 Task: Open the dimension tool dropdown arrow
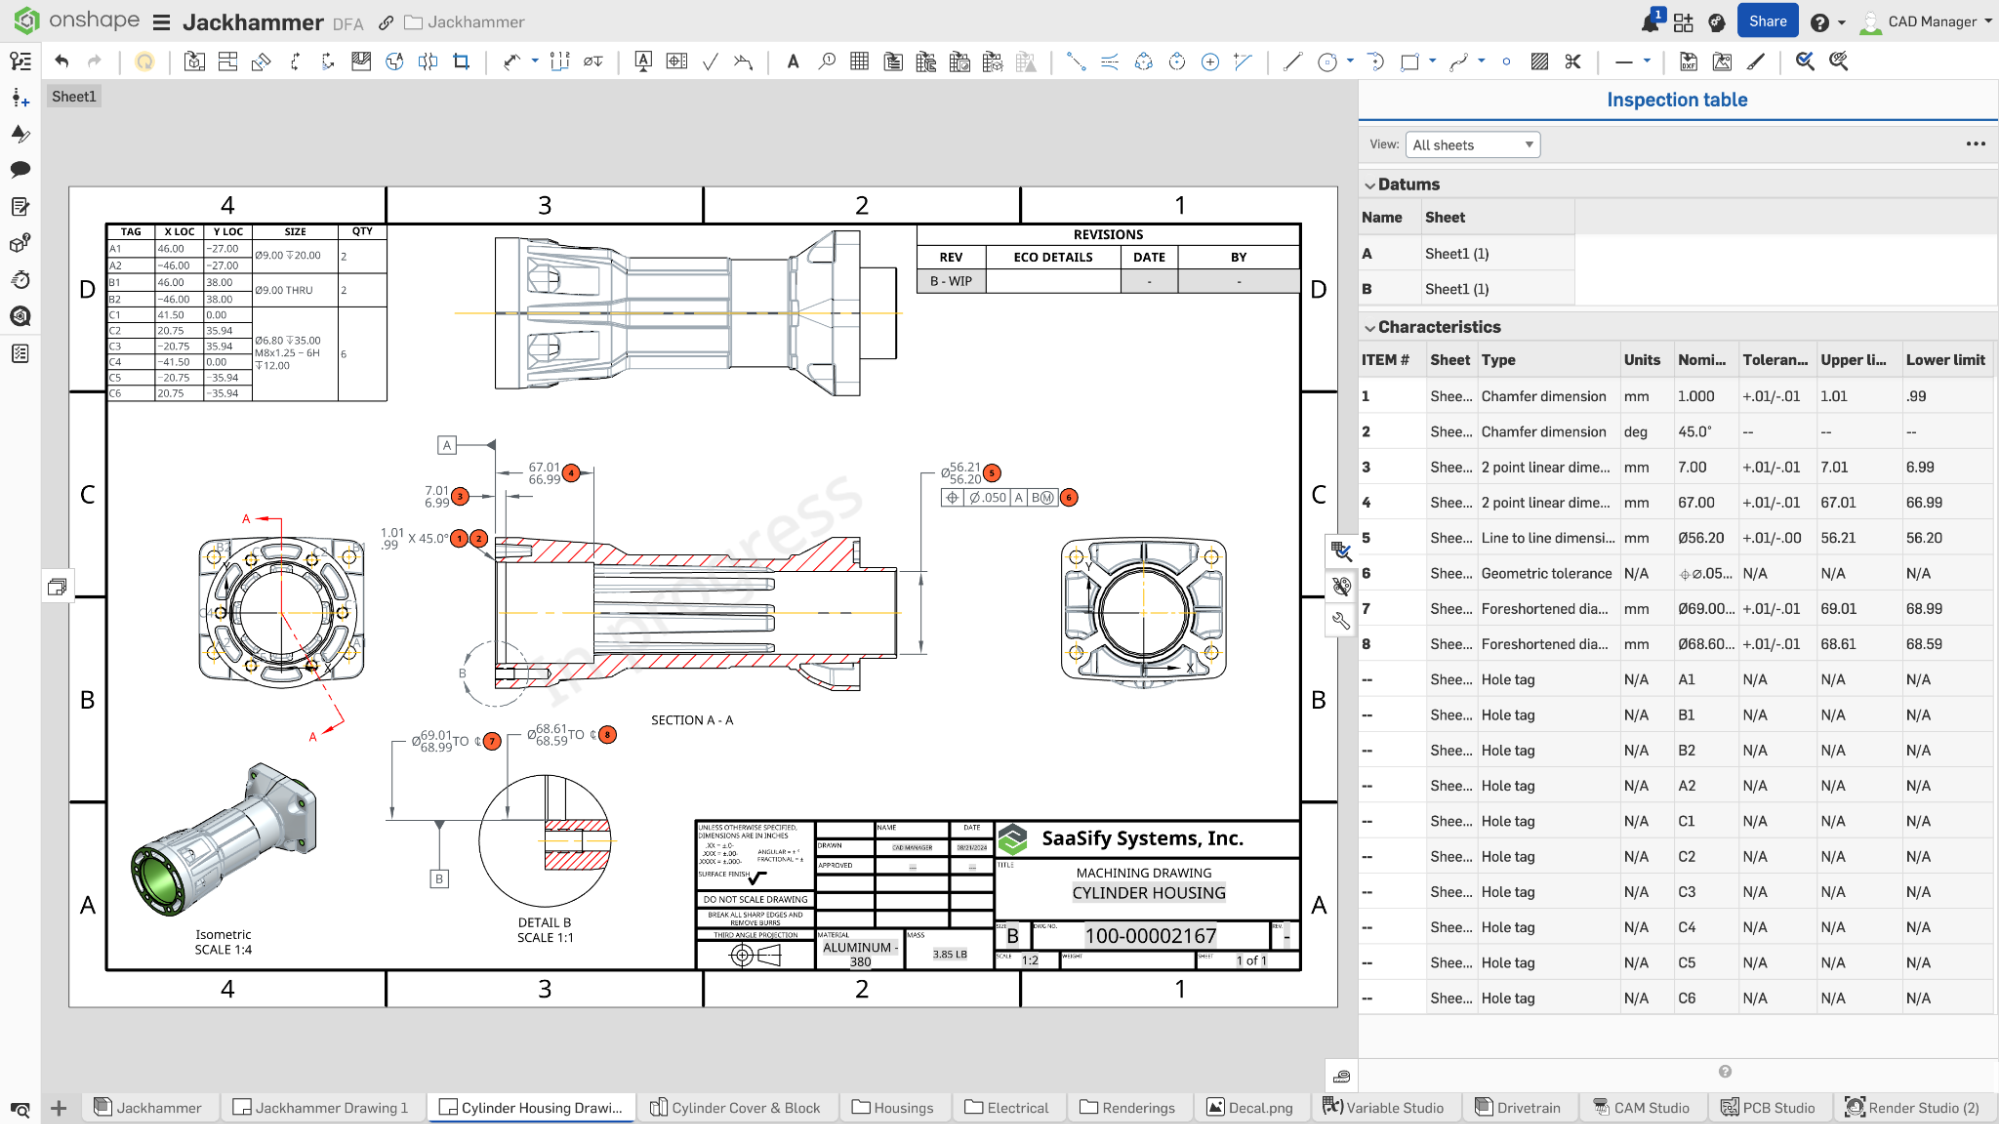(536, 62)
